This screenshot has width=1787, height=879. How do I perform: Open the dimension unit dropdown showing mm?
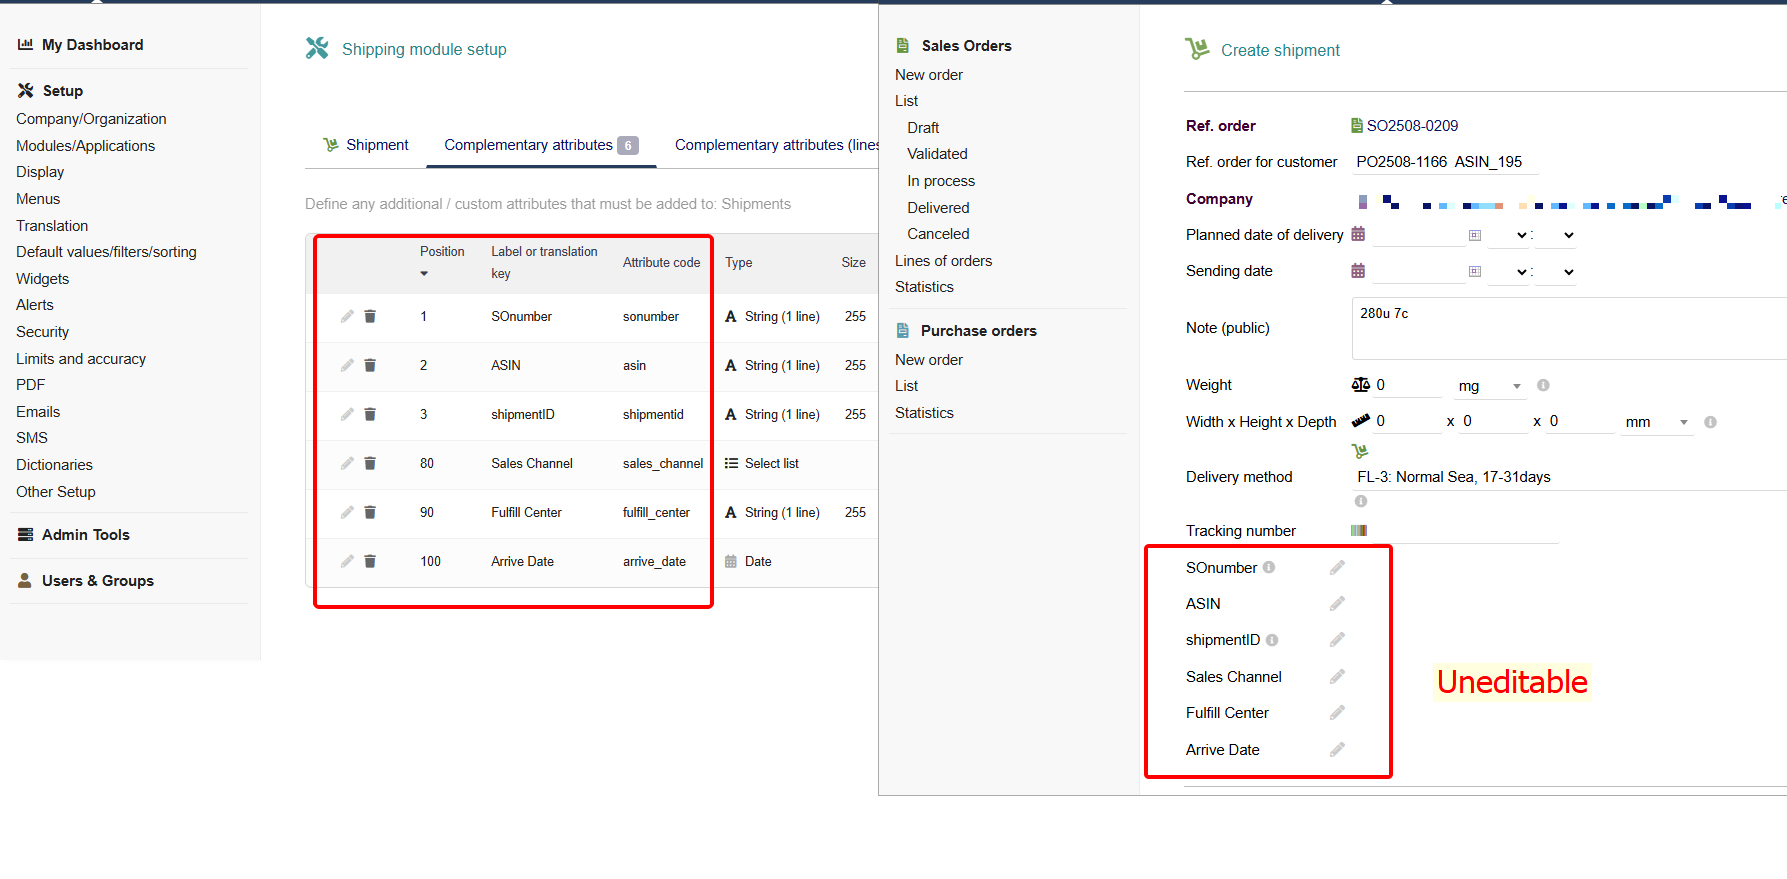click(x=1656, y=422)
